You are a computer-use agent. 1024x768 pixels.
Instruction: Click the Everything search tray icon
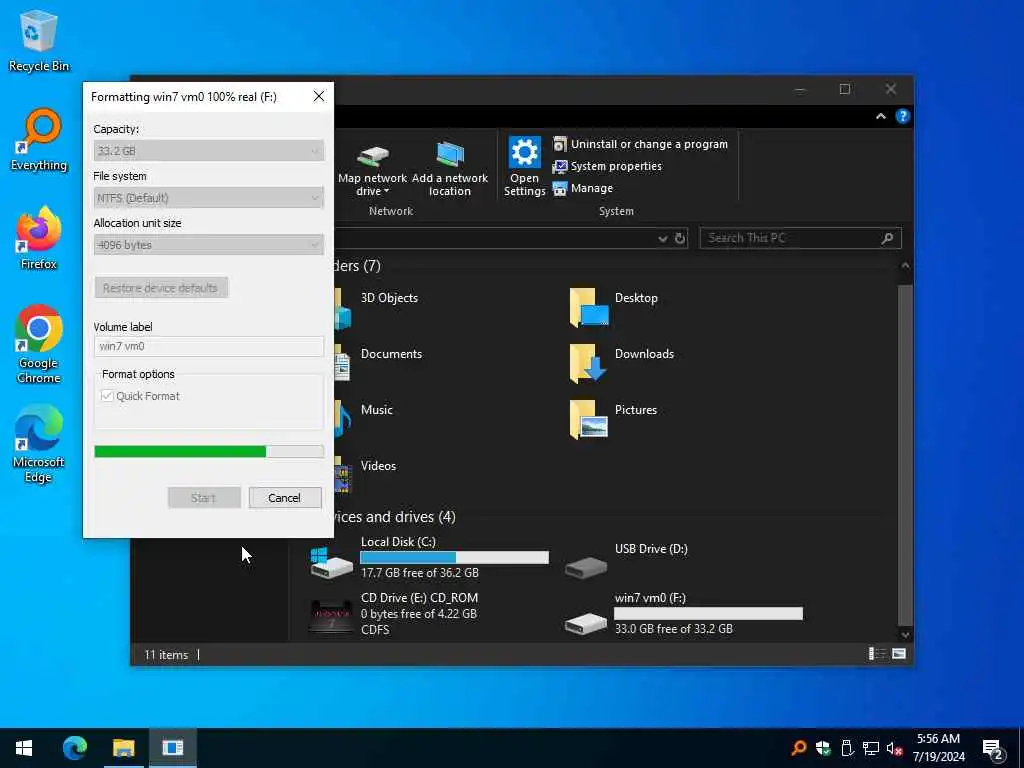[x=799, y=748]
